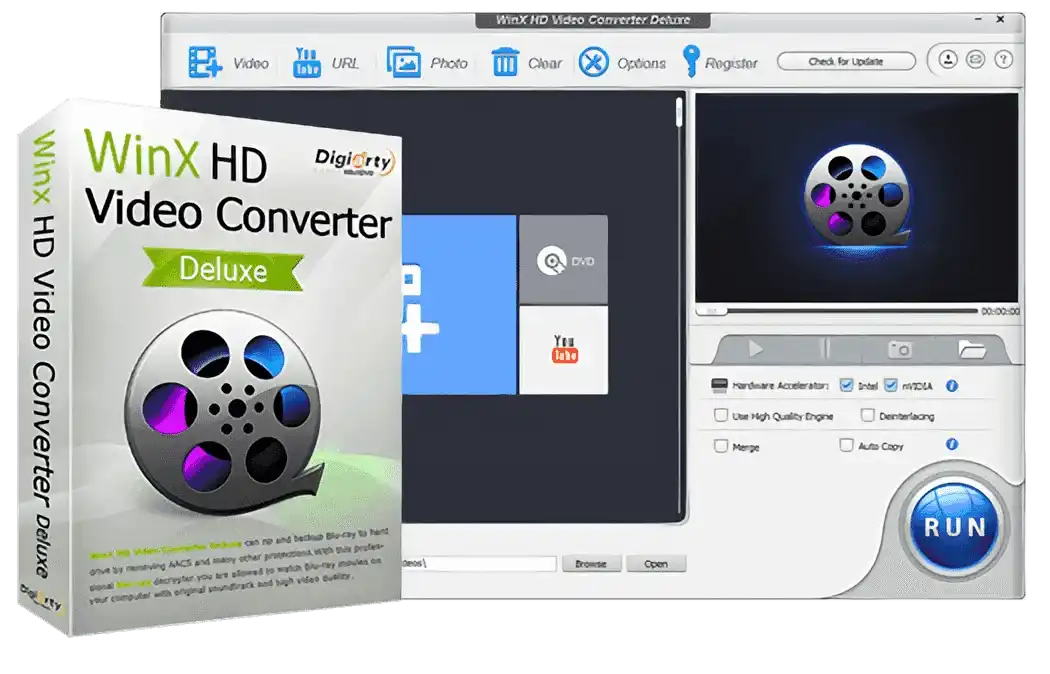Click the Clear toolbar label

point(544,63)
